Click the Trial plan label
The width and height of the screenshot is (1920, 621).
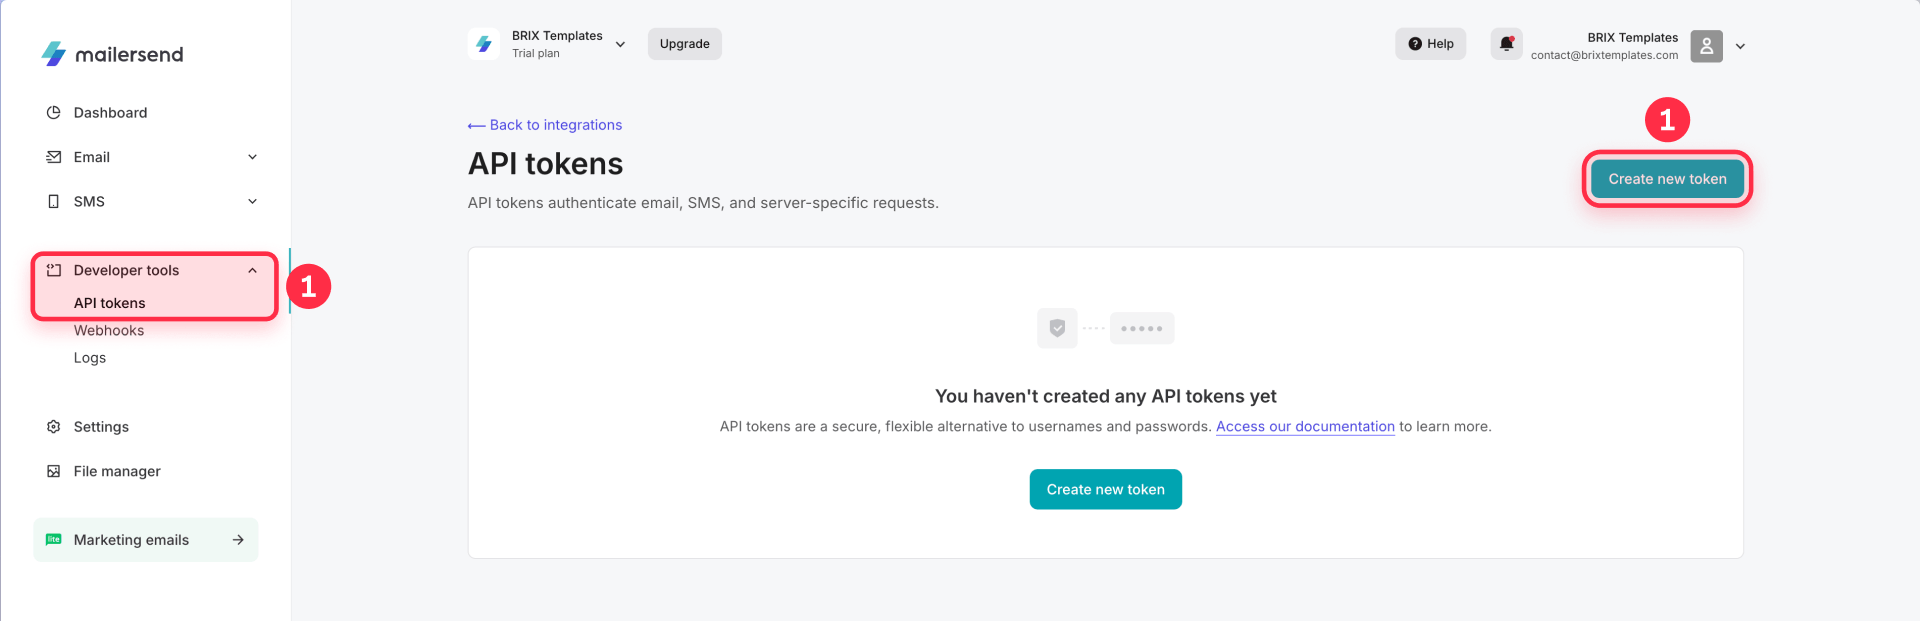(x=536, y=54)
